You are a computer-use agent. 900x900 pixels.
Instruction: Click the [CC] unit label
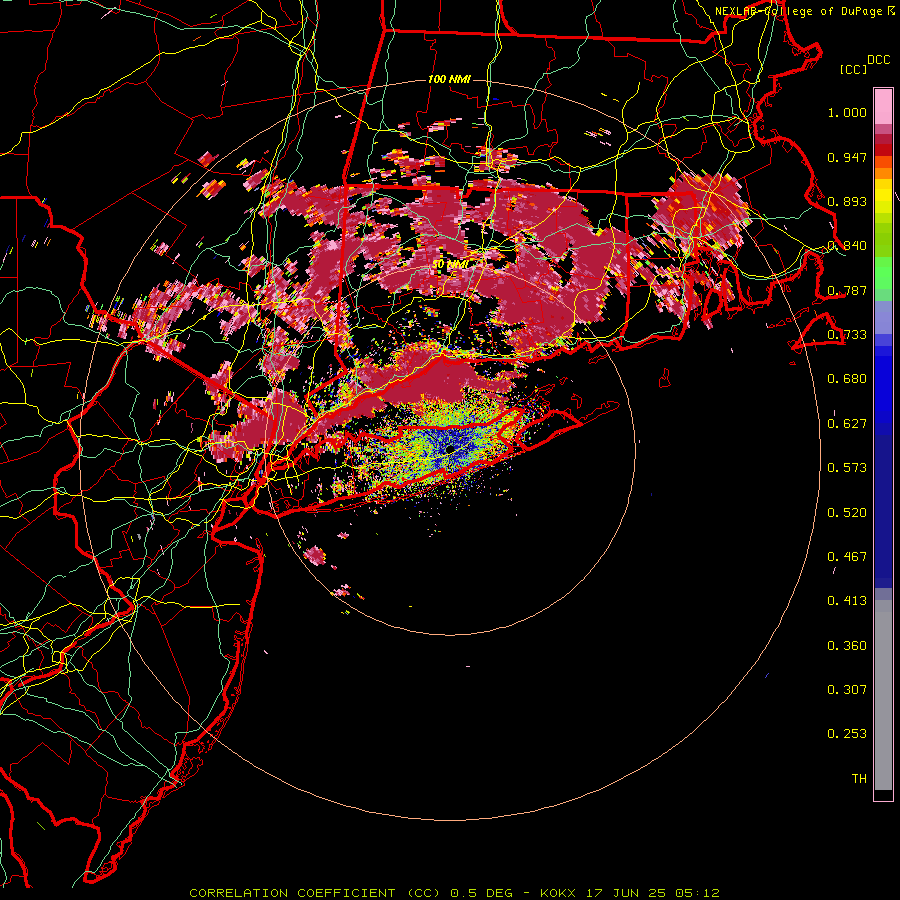pyautogui.click(x=853, y=69)
